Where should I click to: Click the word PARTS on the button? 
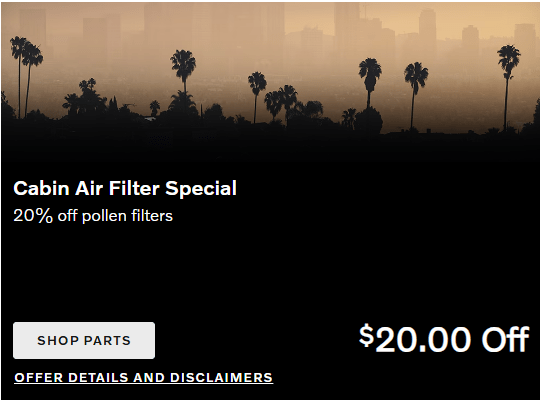pyautogui.click(x=107, y=341)
